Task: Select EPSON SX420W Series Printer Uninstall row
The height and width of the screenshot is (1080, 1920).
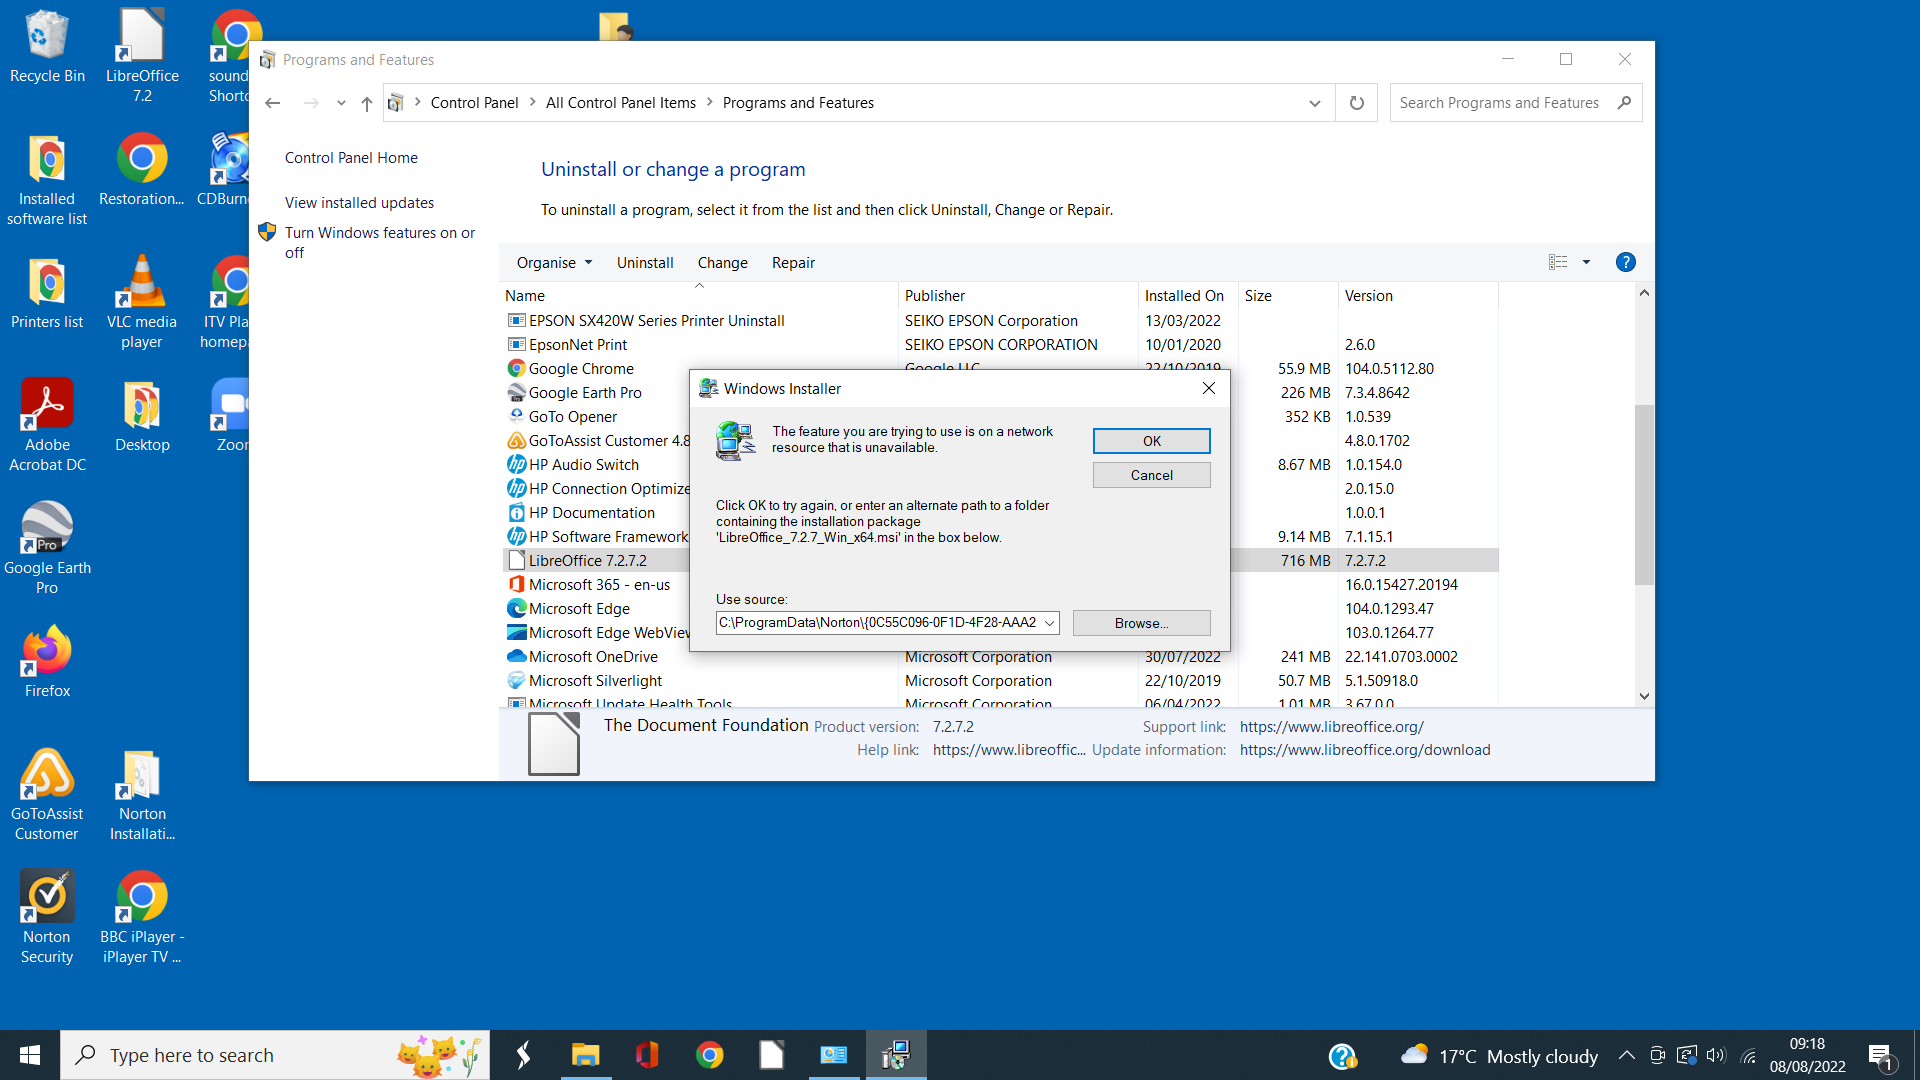Action: click(x=1000, y=321)
